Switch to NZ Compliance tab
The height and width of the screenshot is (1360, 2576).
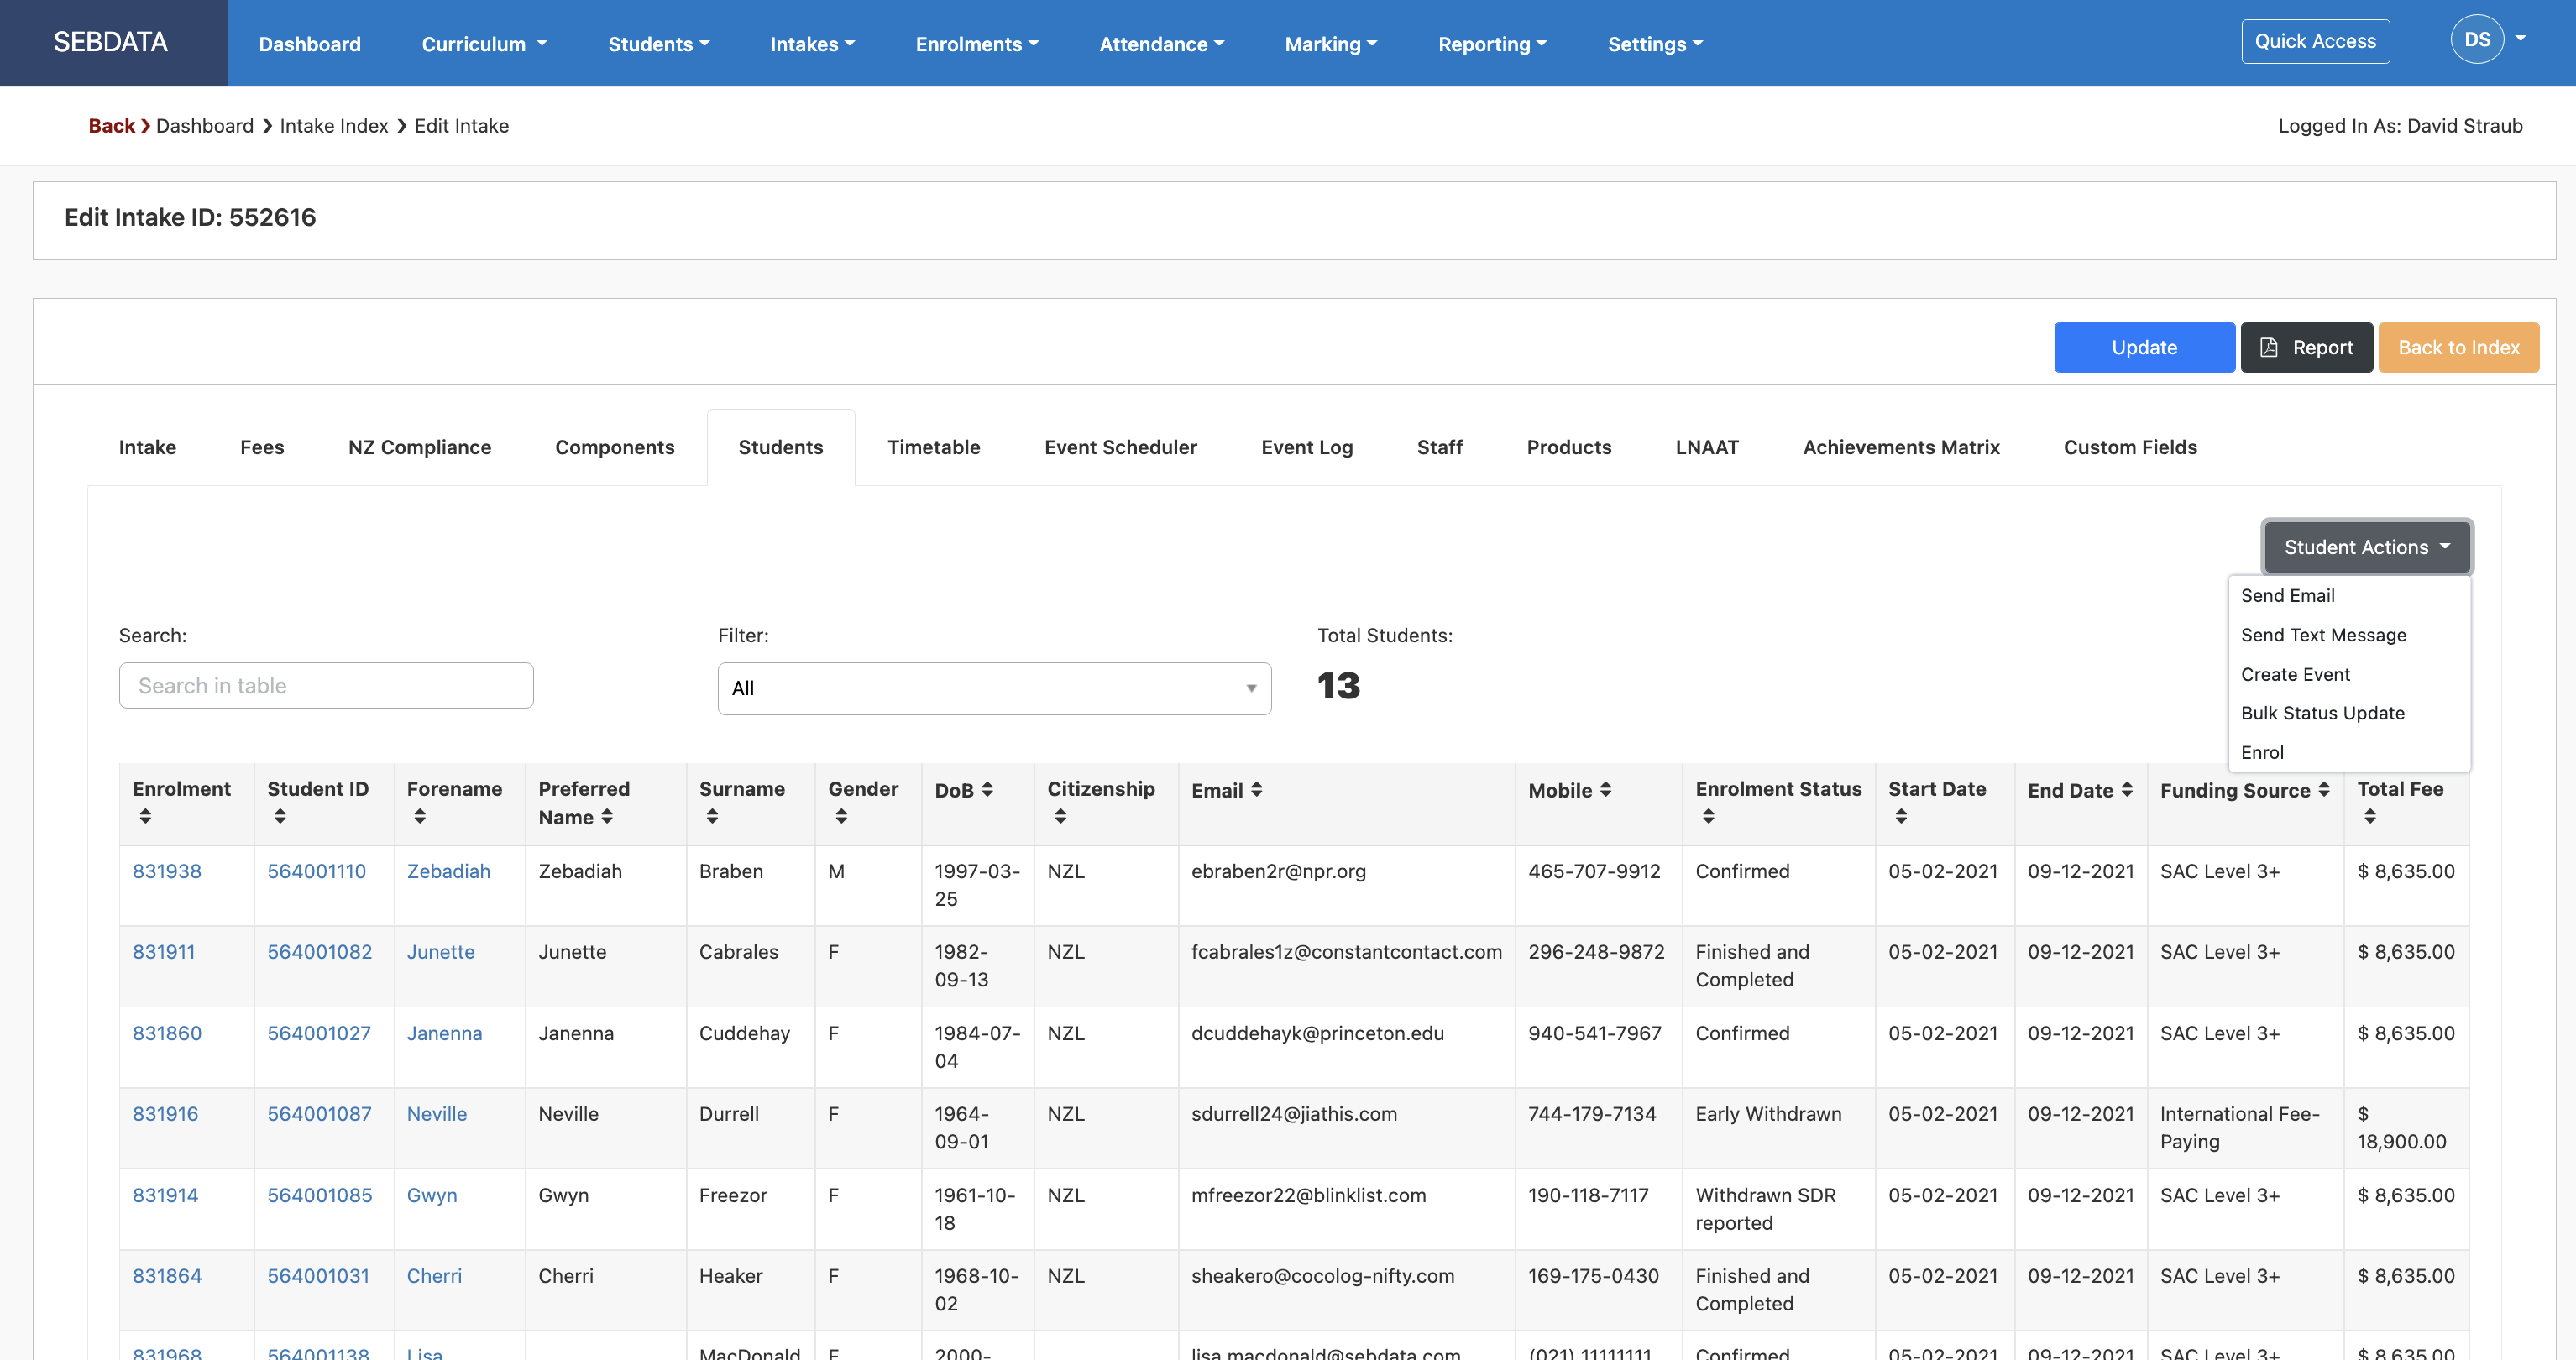click(x=420, y=447)
